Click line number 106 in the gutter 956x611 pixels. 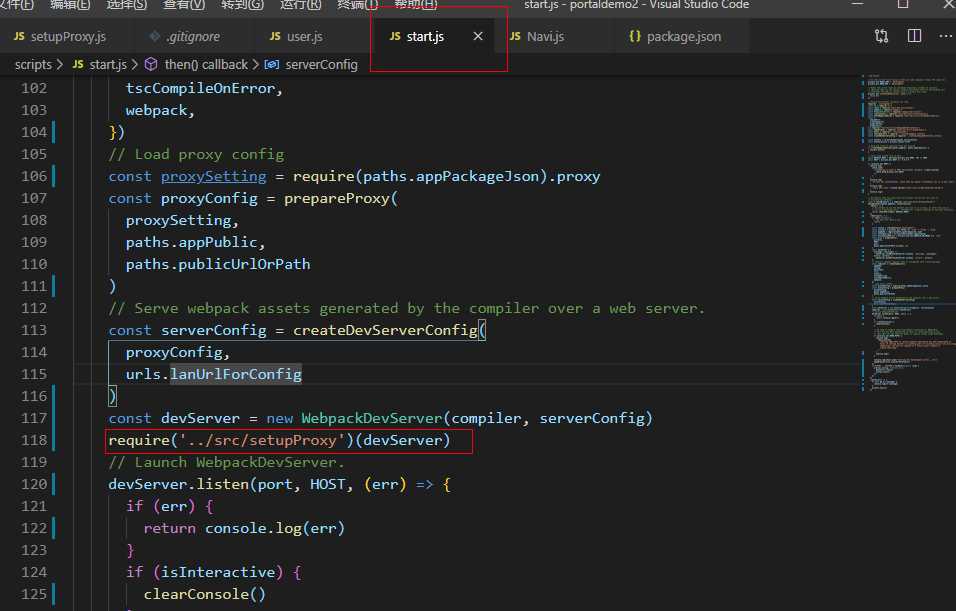click(34, 176)
